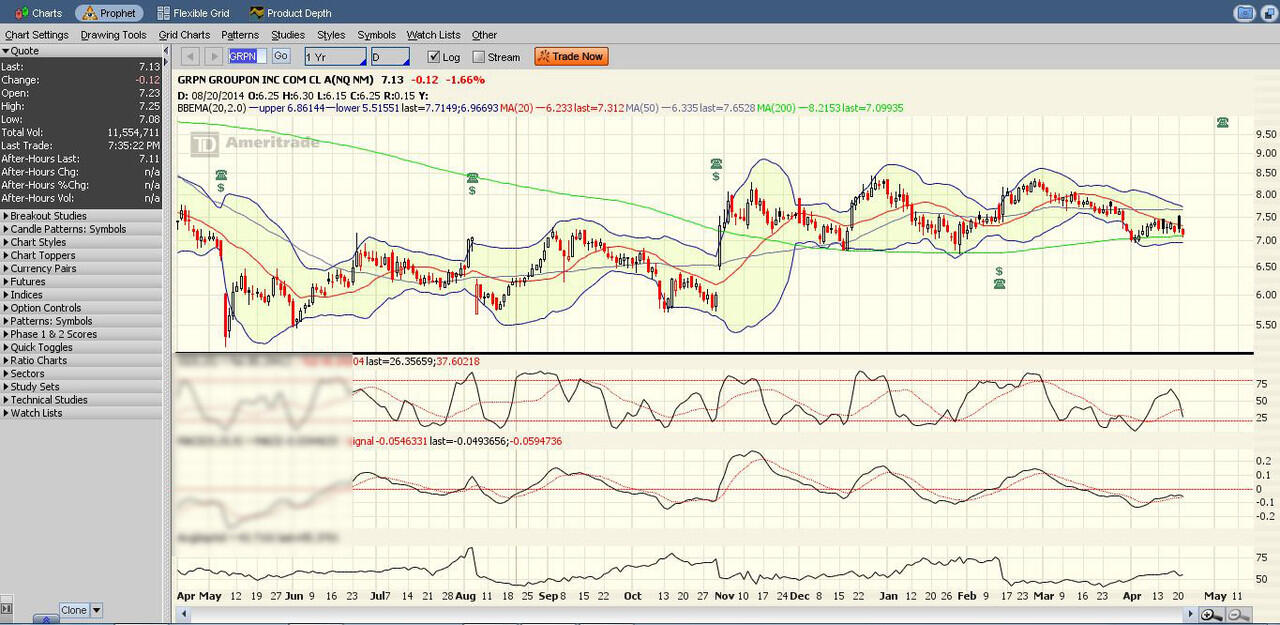Click the earnings phone icon near February
Viewport: 1280px width, 625px height.
(999, 284)
